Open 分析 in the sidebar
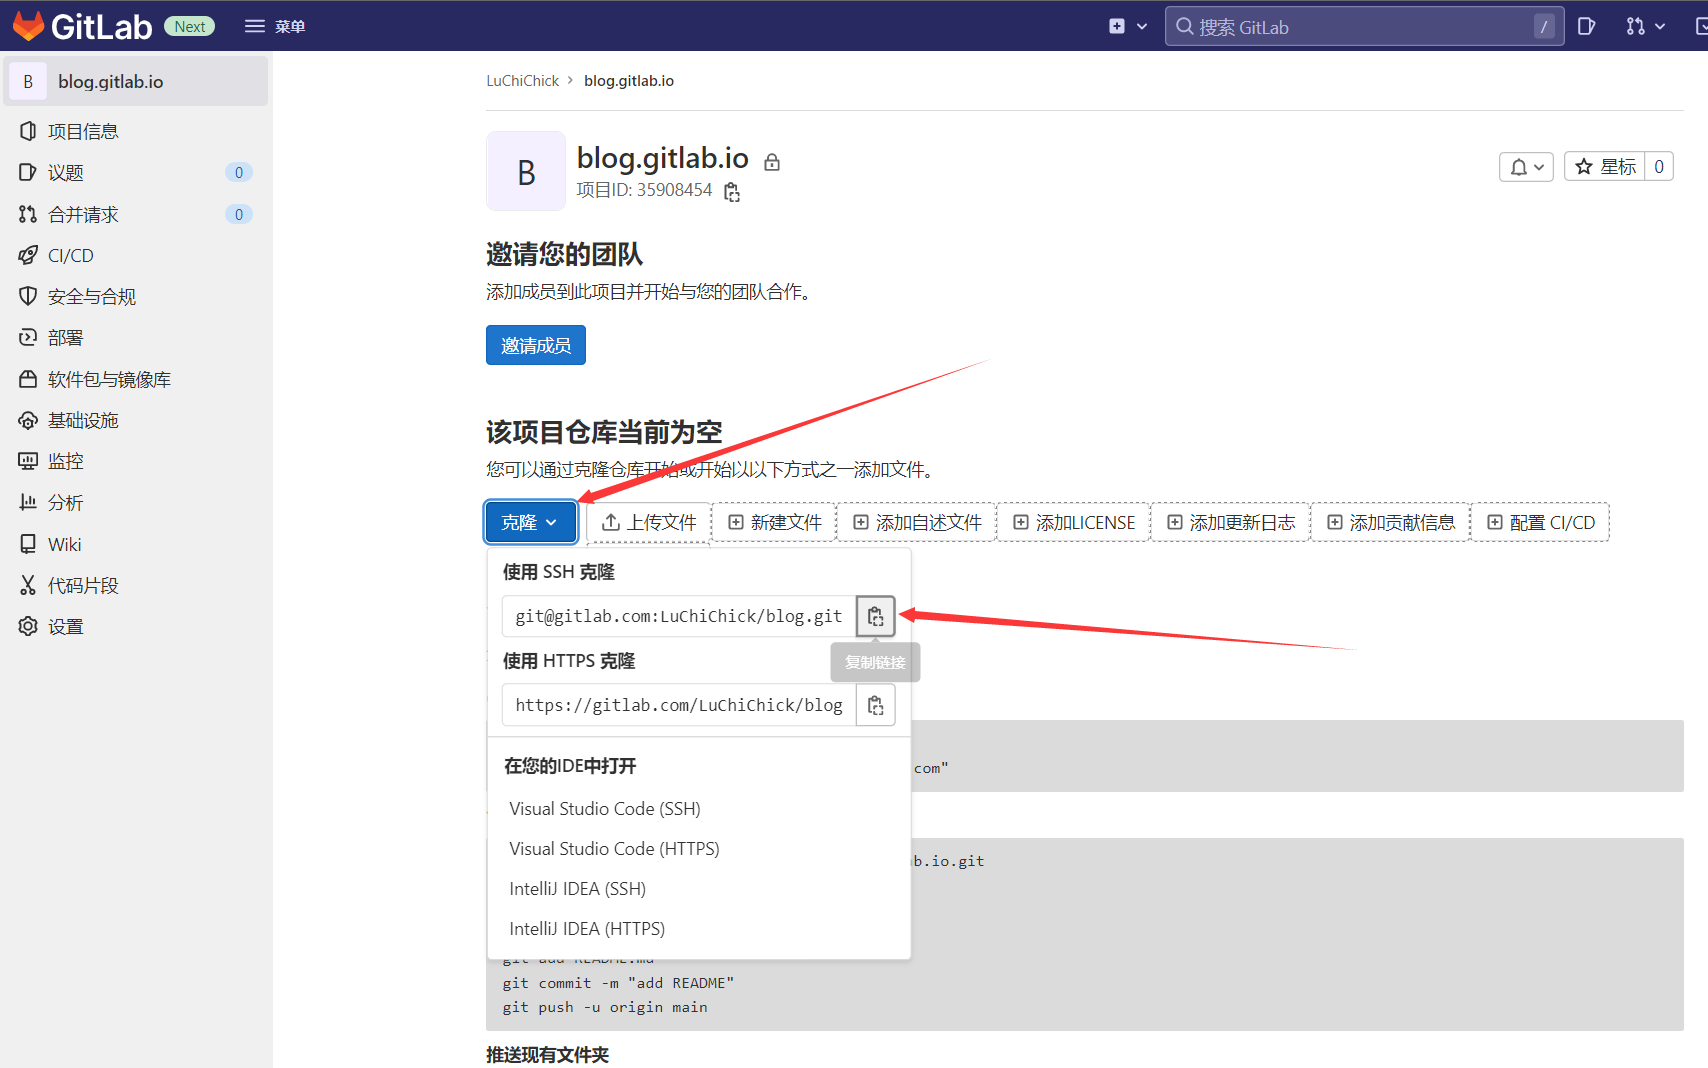 [x=136, y=502]
